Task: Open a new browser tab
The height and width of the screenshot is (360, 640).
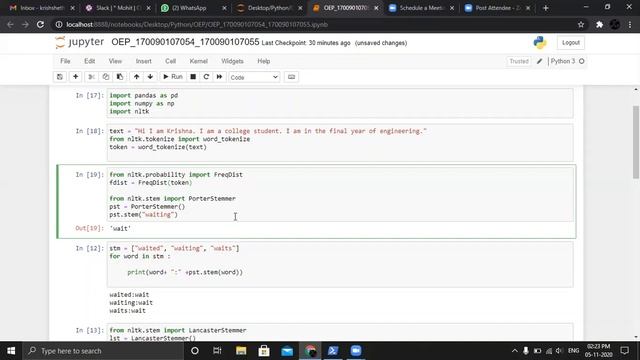Action: [x=545, y=8]
